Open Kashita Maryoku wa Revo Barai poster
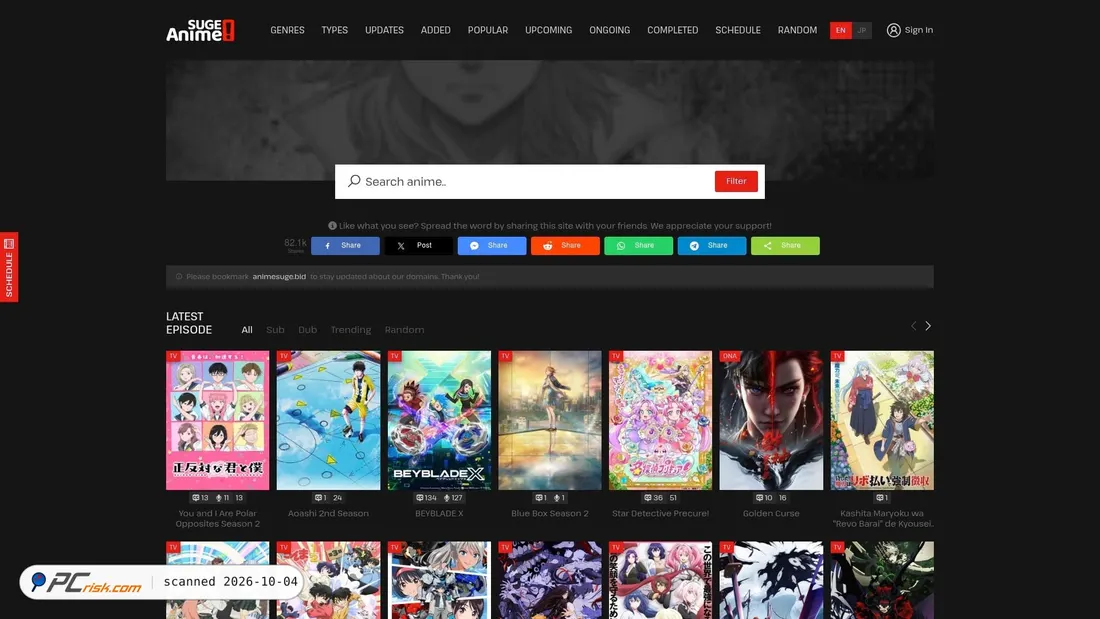This screenshot has height=619, width=1100. [x=882, y=420]
